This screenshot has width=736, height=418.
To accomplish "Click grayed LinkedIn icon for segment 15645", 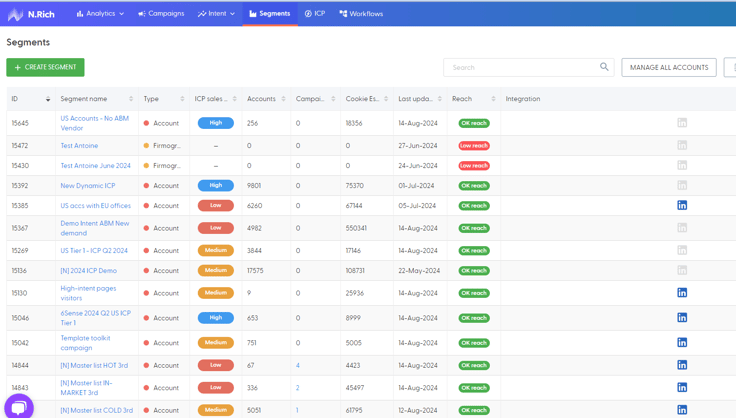I will pyautogui.click(x=682, y=123).
